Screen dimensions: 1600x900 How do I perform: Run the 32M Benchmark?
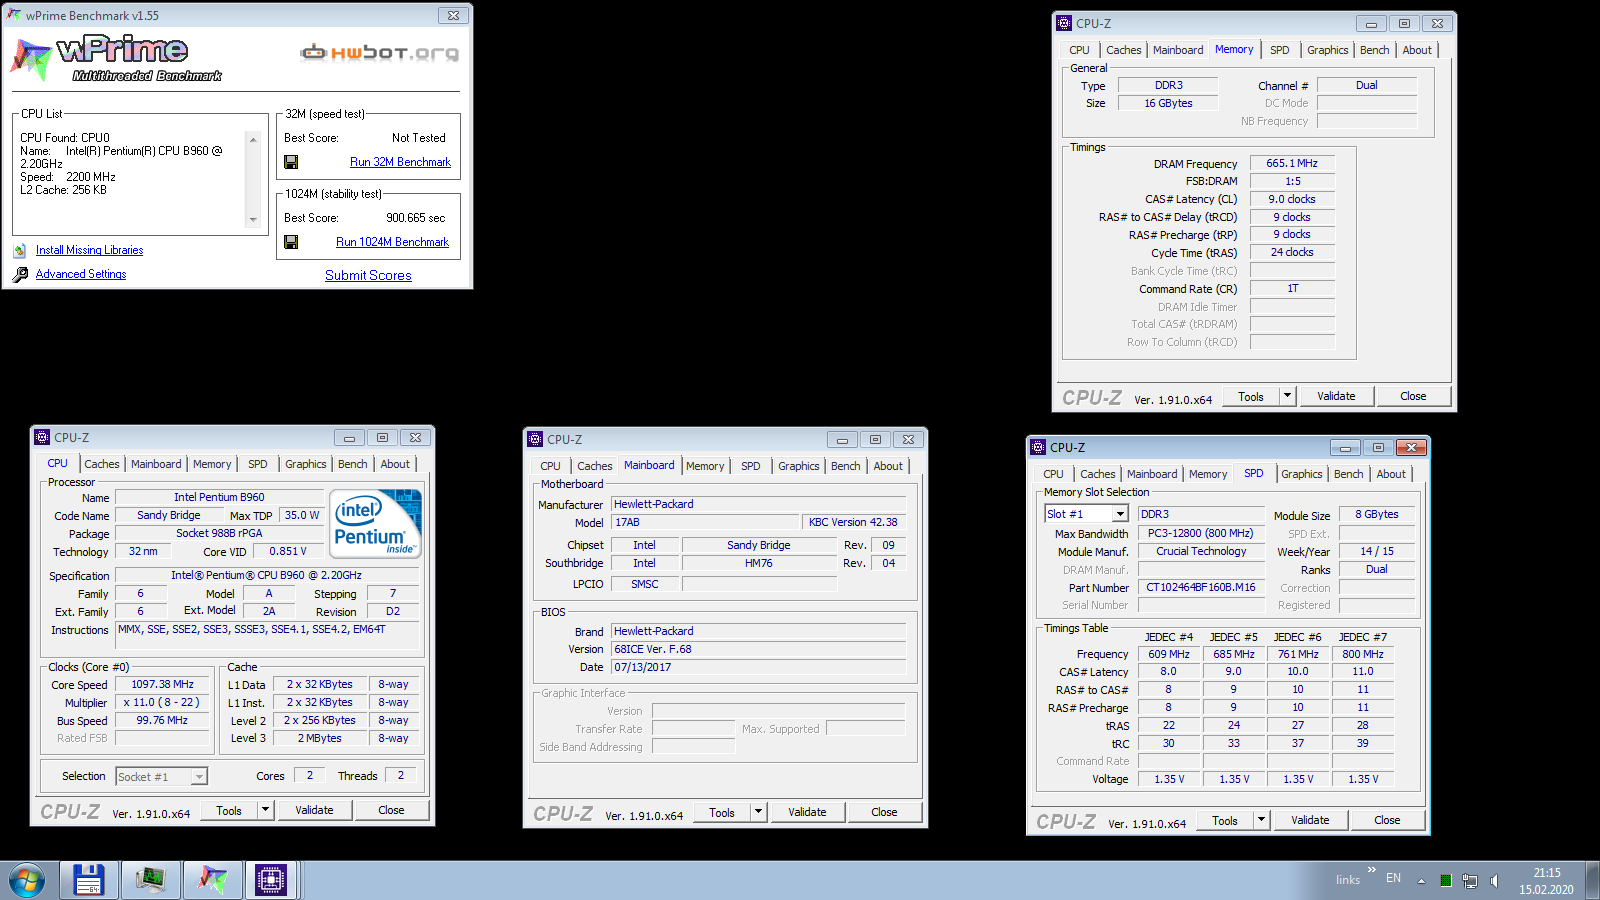pos(400,162)
